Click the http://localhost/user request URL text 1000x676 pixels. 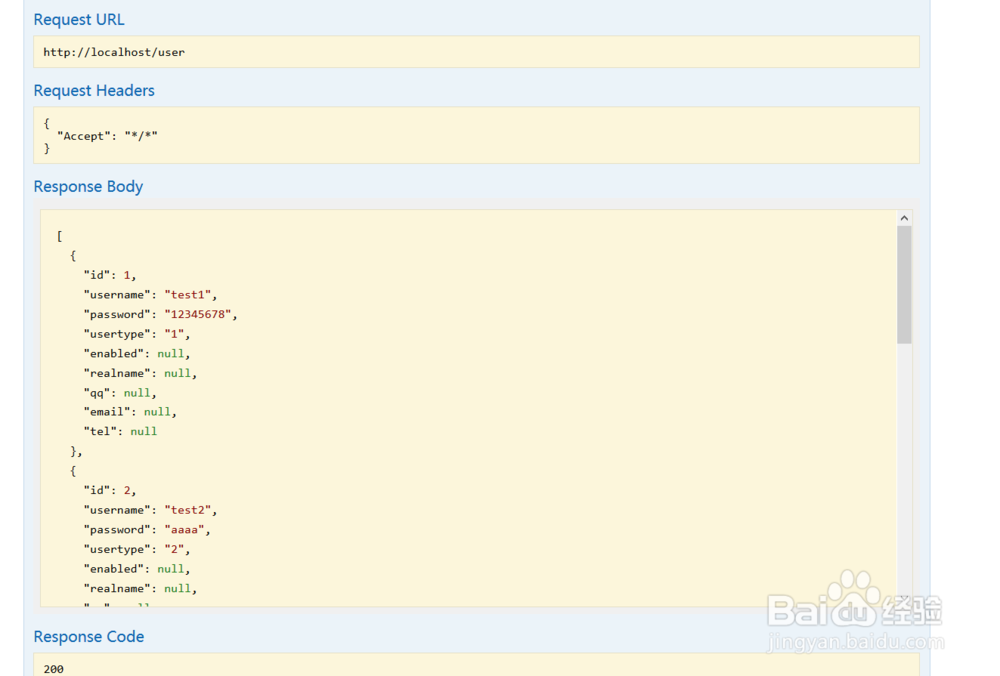pyautogui.click(x=114, y=52)
